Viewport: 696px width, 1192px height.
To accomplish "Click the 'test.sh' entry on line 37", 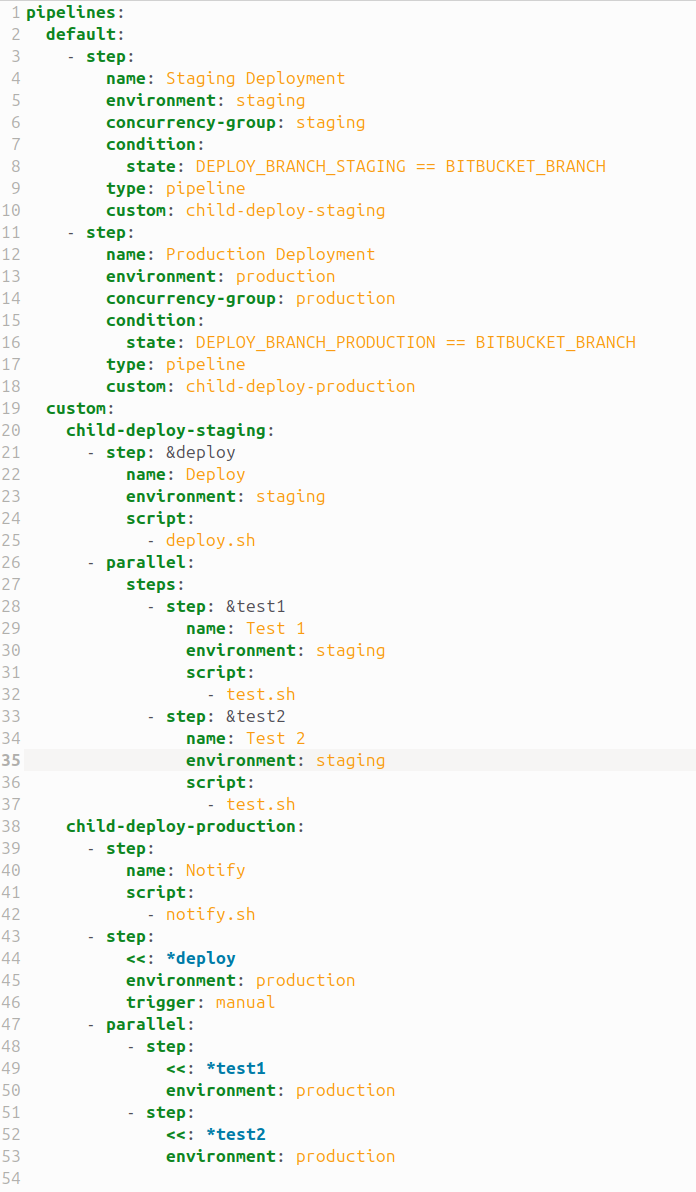I will click(x=261, y=805).
